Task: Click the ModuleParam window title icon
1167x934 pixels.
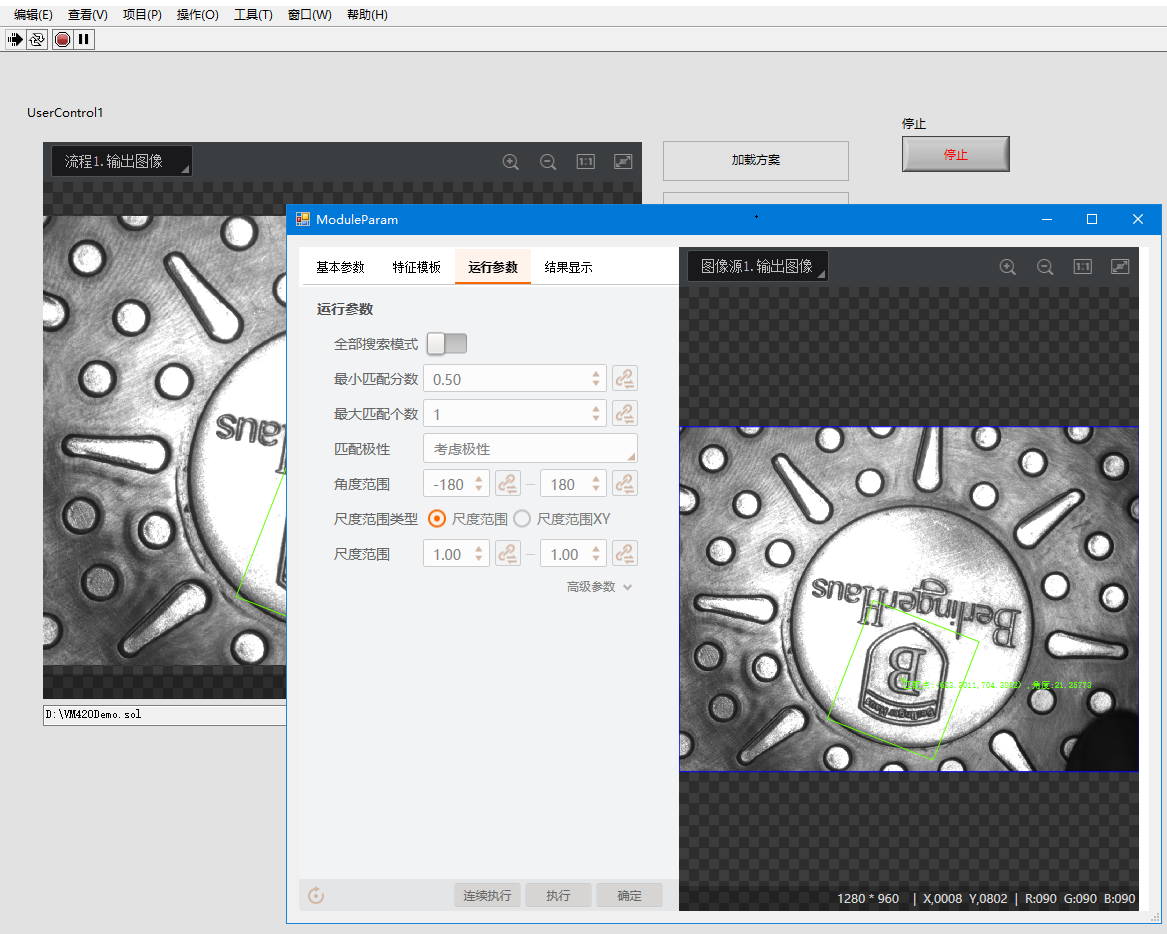Action: pos(303,219)
